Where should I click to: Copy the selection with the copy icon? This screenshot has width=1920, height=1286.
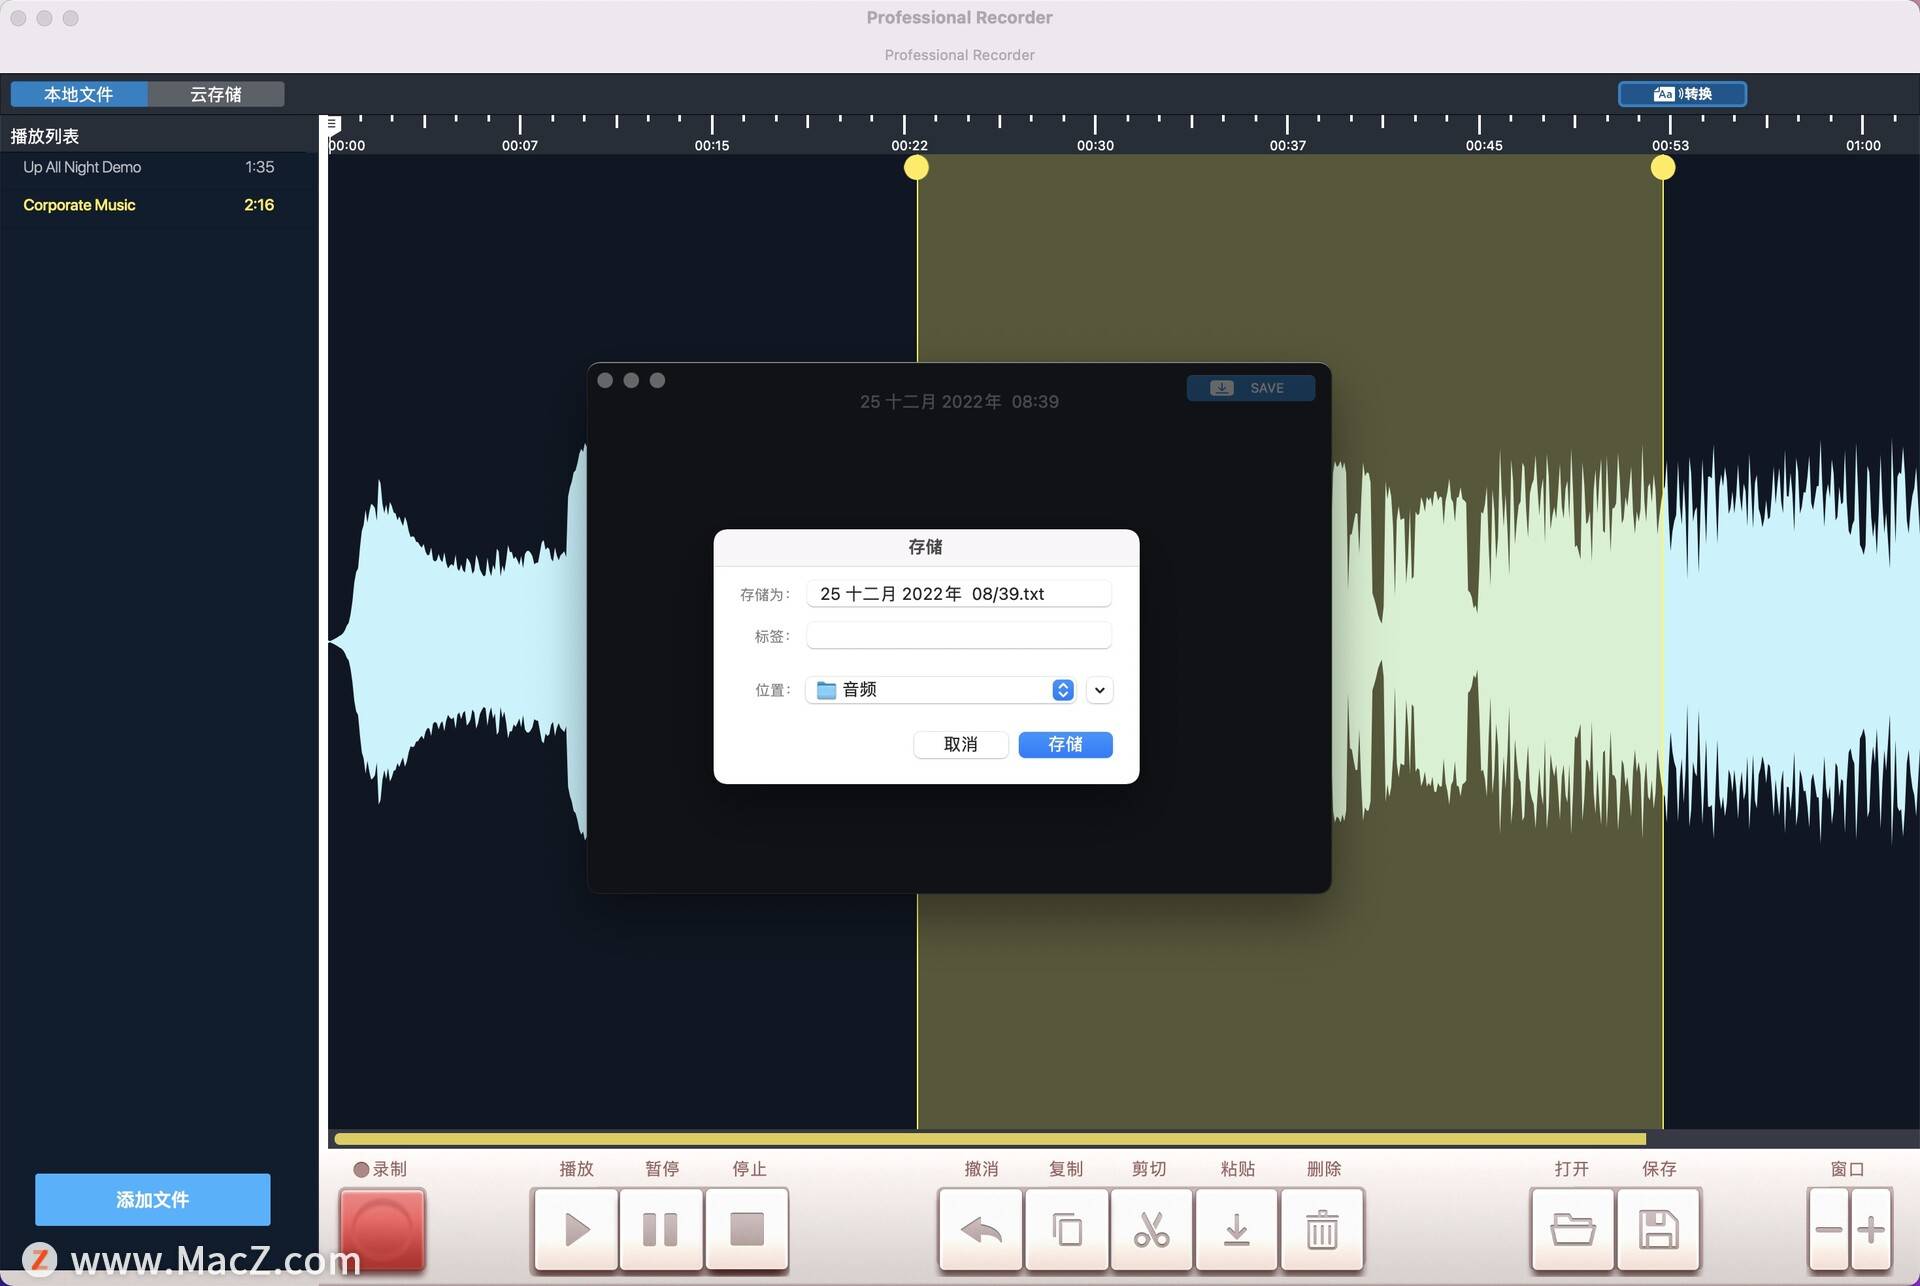[x=1067, y=1229]
